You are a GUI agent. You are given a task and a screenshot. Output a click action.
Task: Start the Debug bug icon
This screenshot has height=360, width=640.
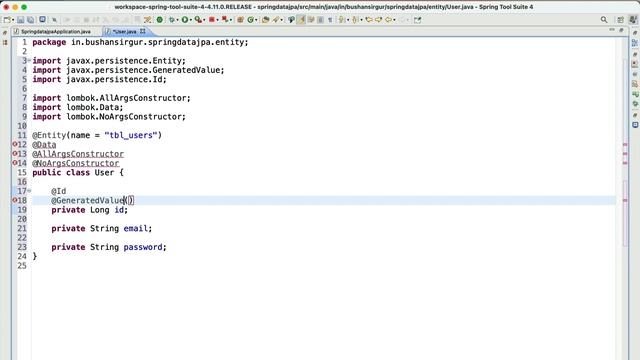click(x=172, y=20)
